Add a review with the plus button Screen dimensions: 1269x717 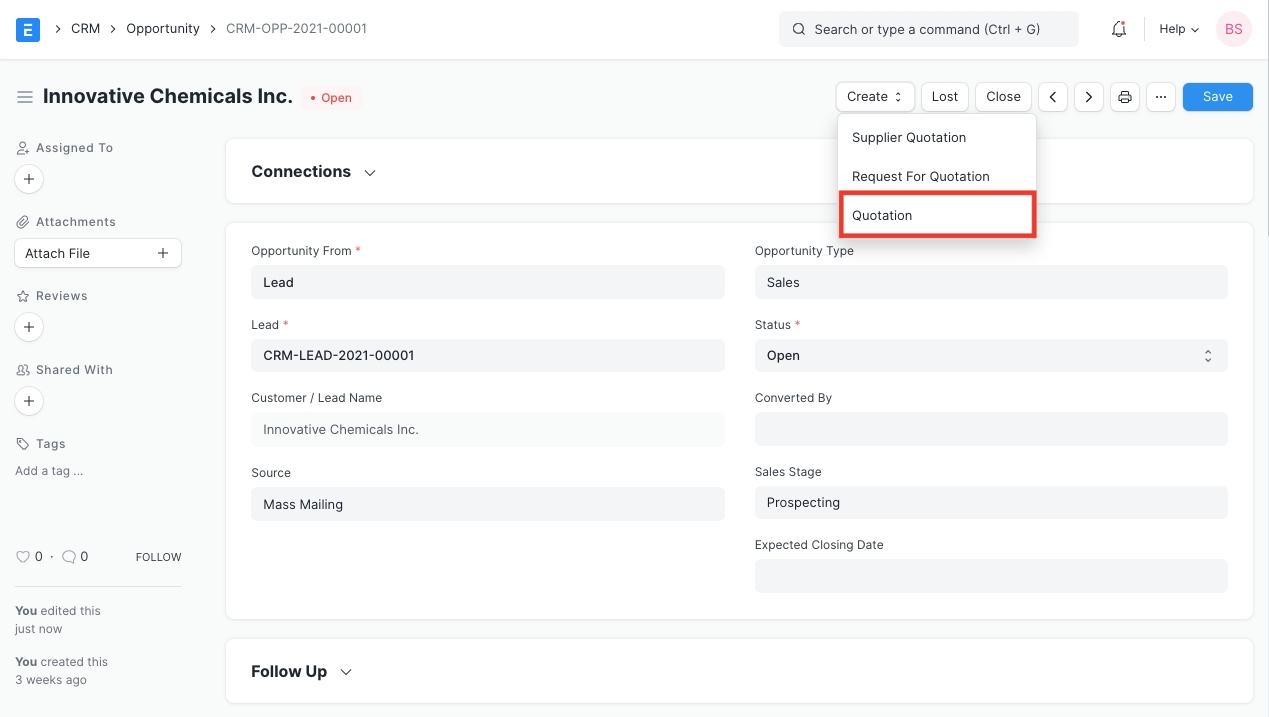pos(29,327)
